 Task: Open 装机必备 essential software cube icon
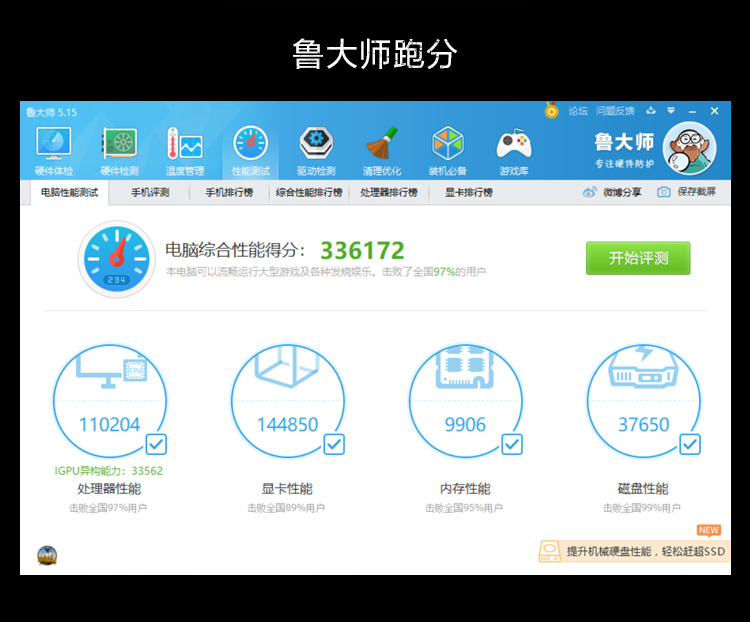[448, 144]
